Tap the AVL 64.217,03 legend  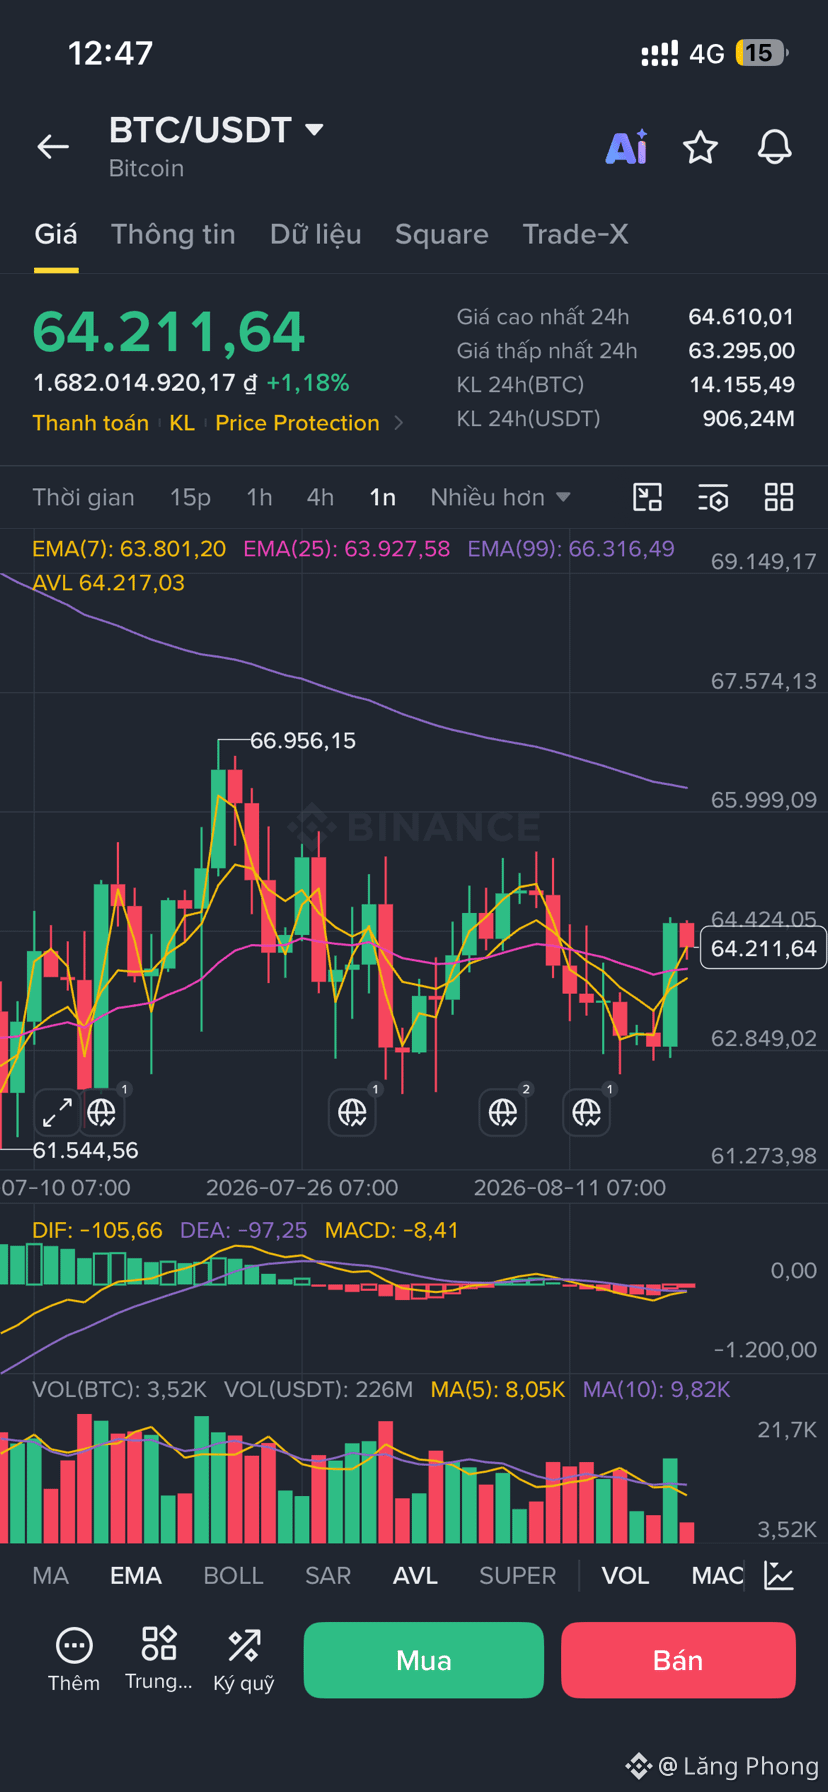(x=109, y=583)
